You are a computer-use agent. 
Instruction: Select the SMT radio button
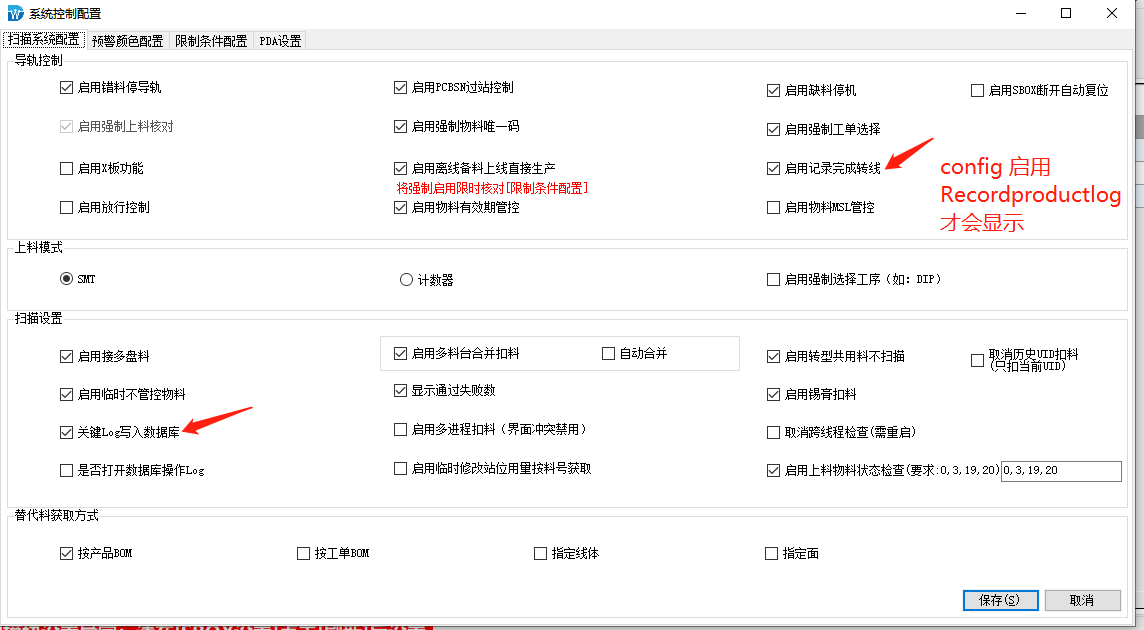tap(67, 280)
